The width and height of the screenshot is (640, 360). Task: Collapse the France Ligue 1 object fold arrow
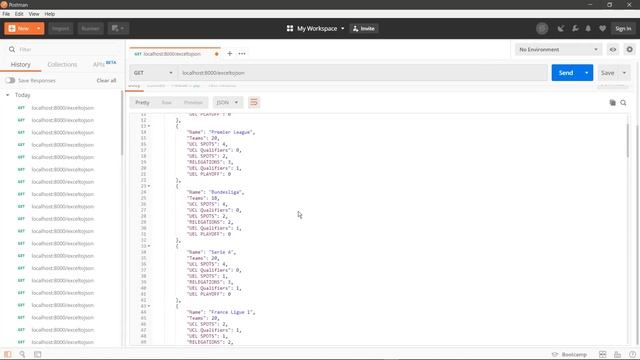point(149,306)
